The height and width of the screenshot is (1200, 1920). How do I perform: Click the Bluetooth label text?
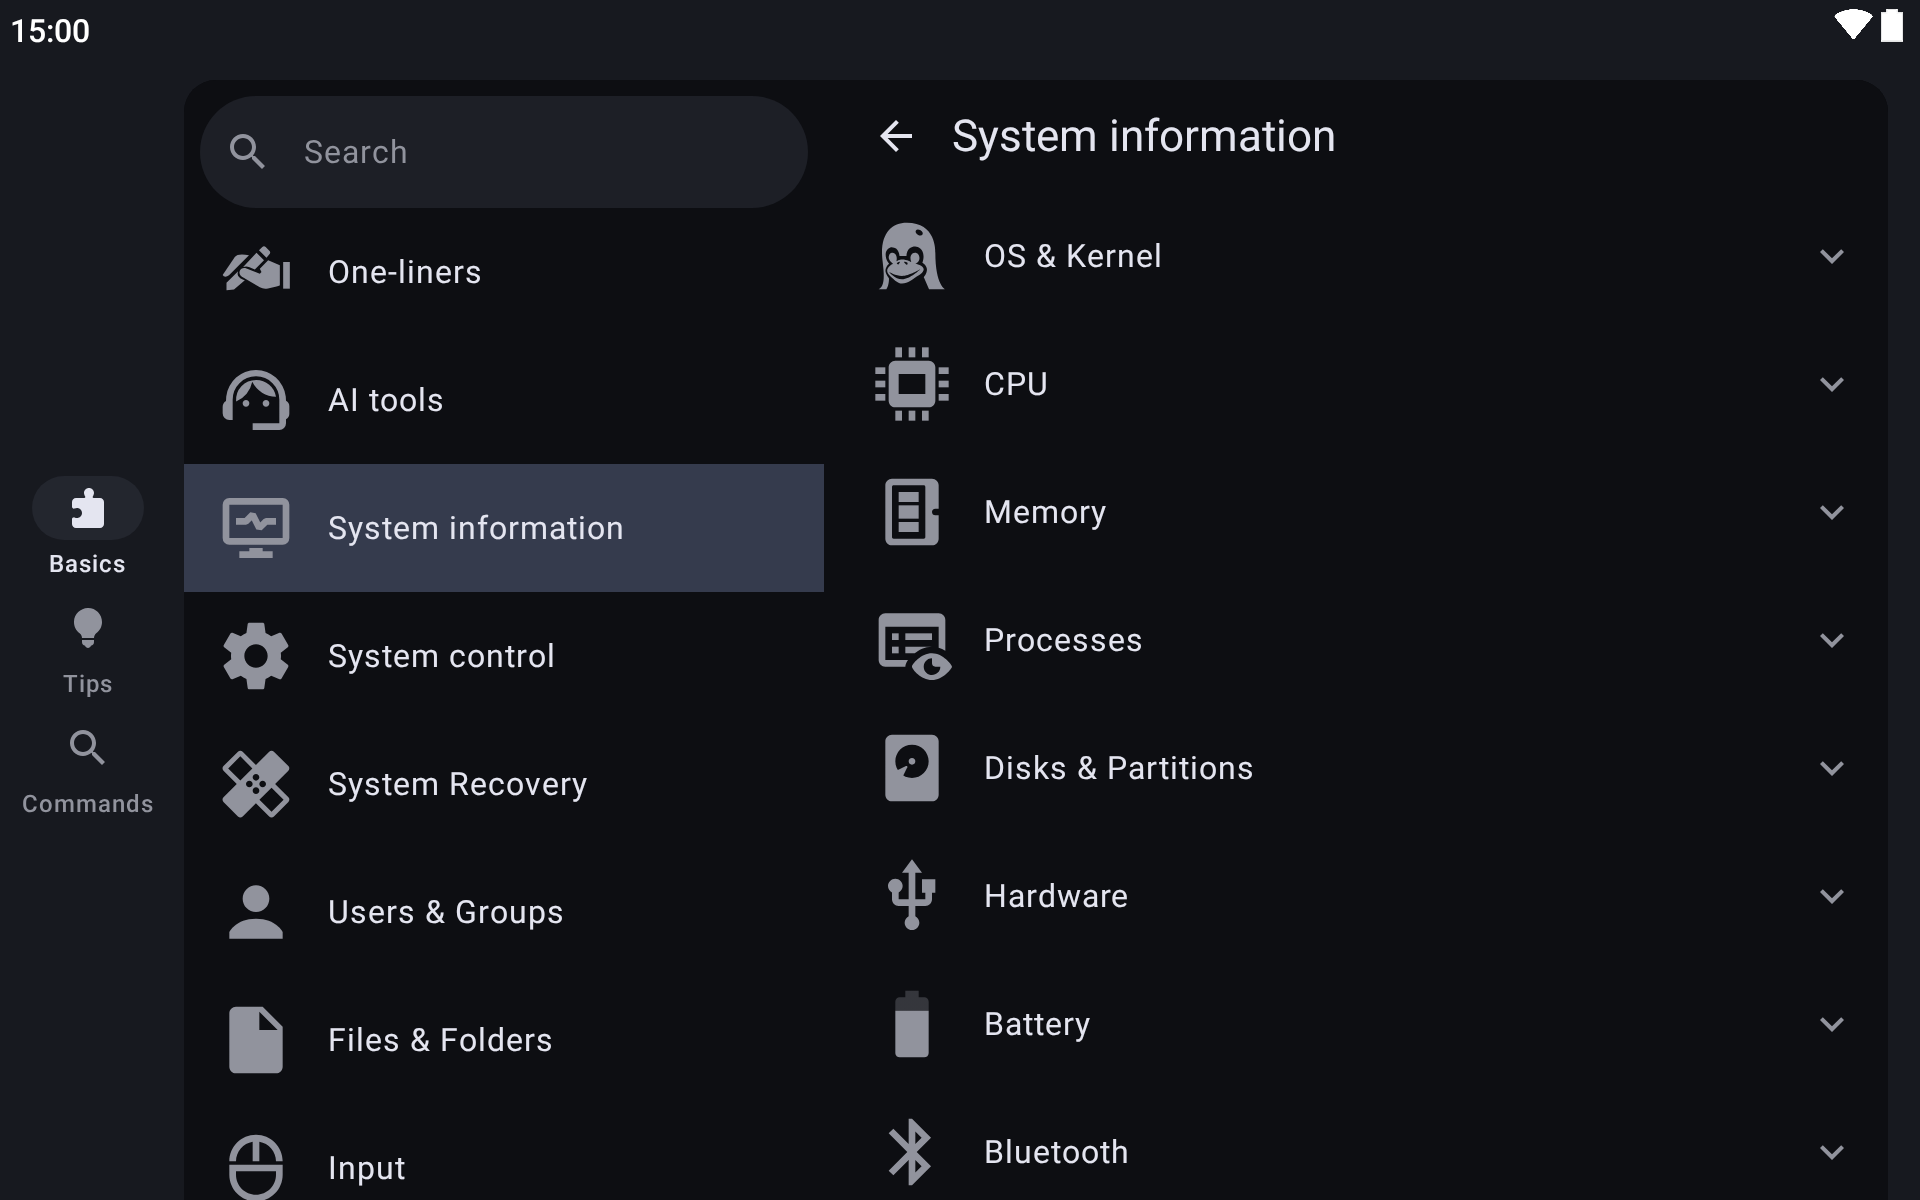(1056, 1152)
